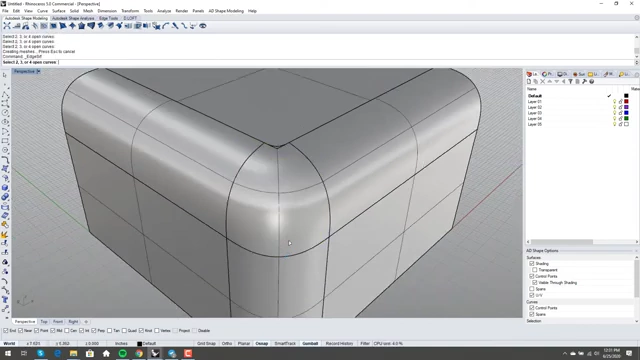Select the box solid tool in left sidebar

pos(5,187)
